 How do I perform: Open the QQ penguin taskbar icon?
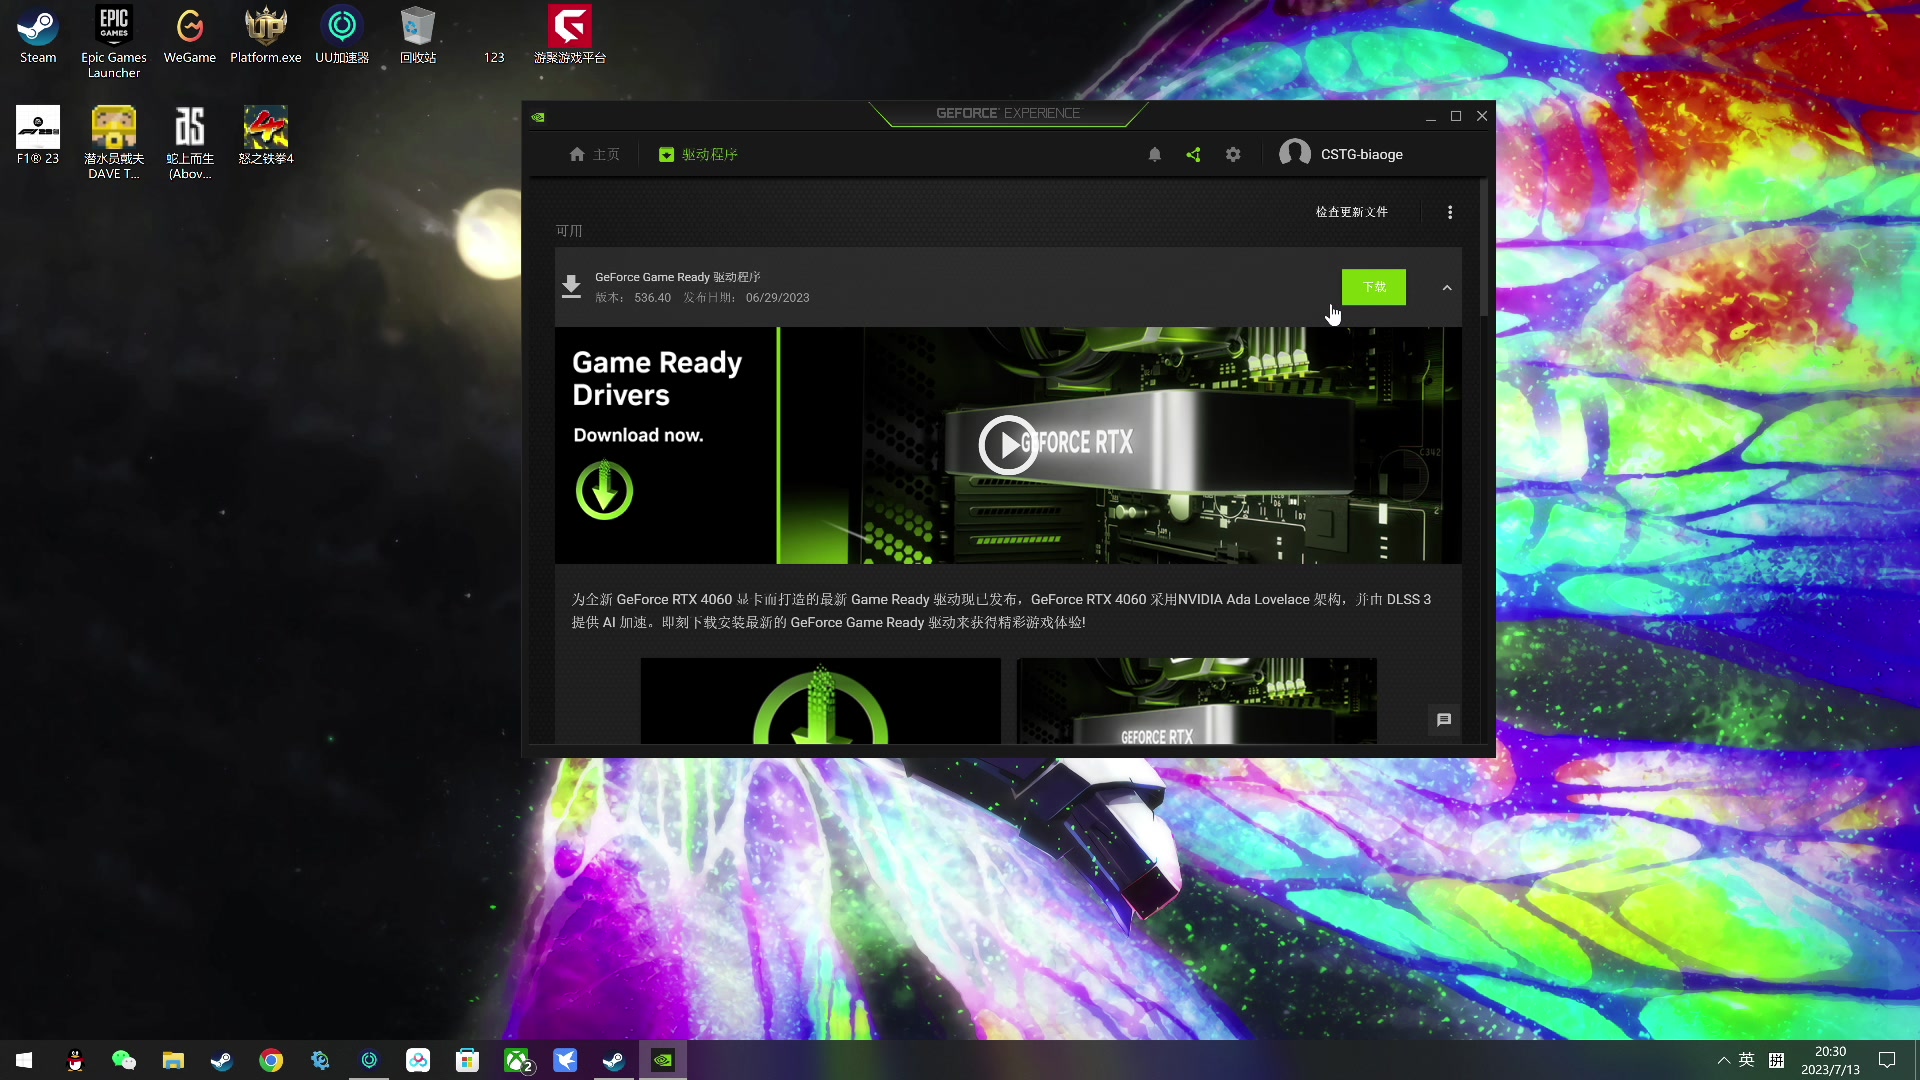tap(75, 1060)
